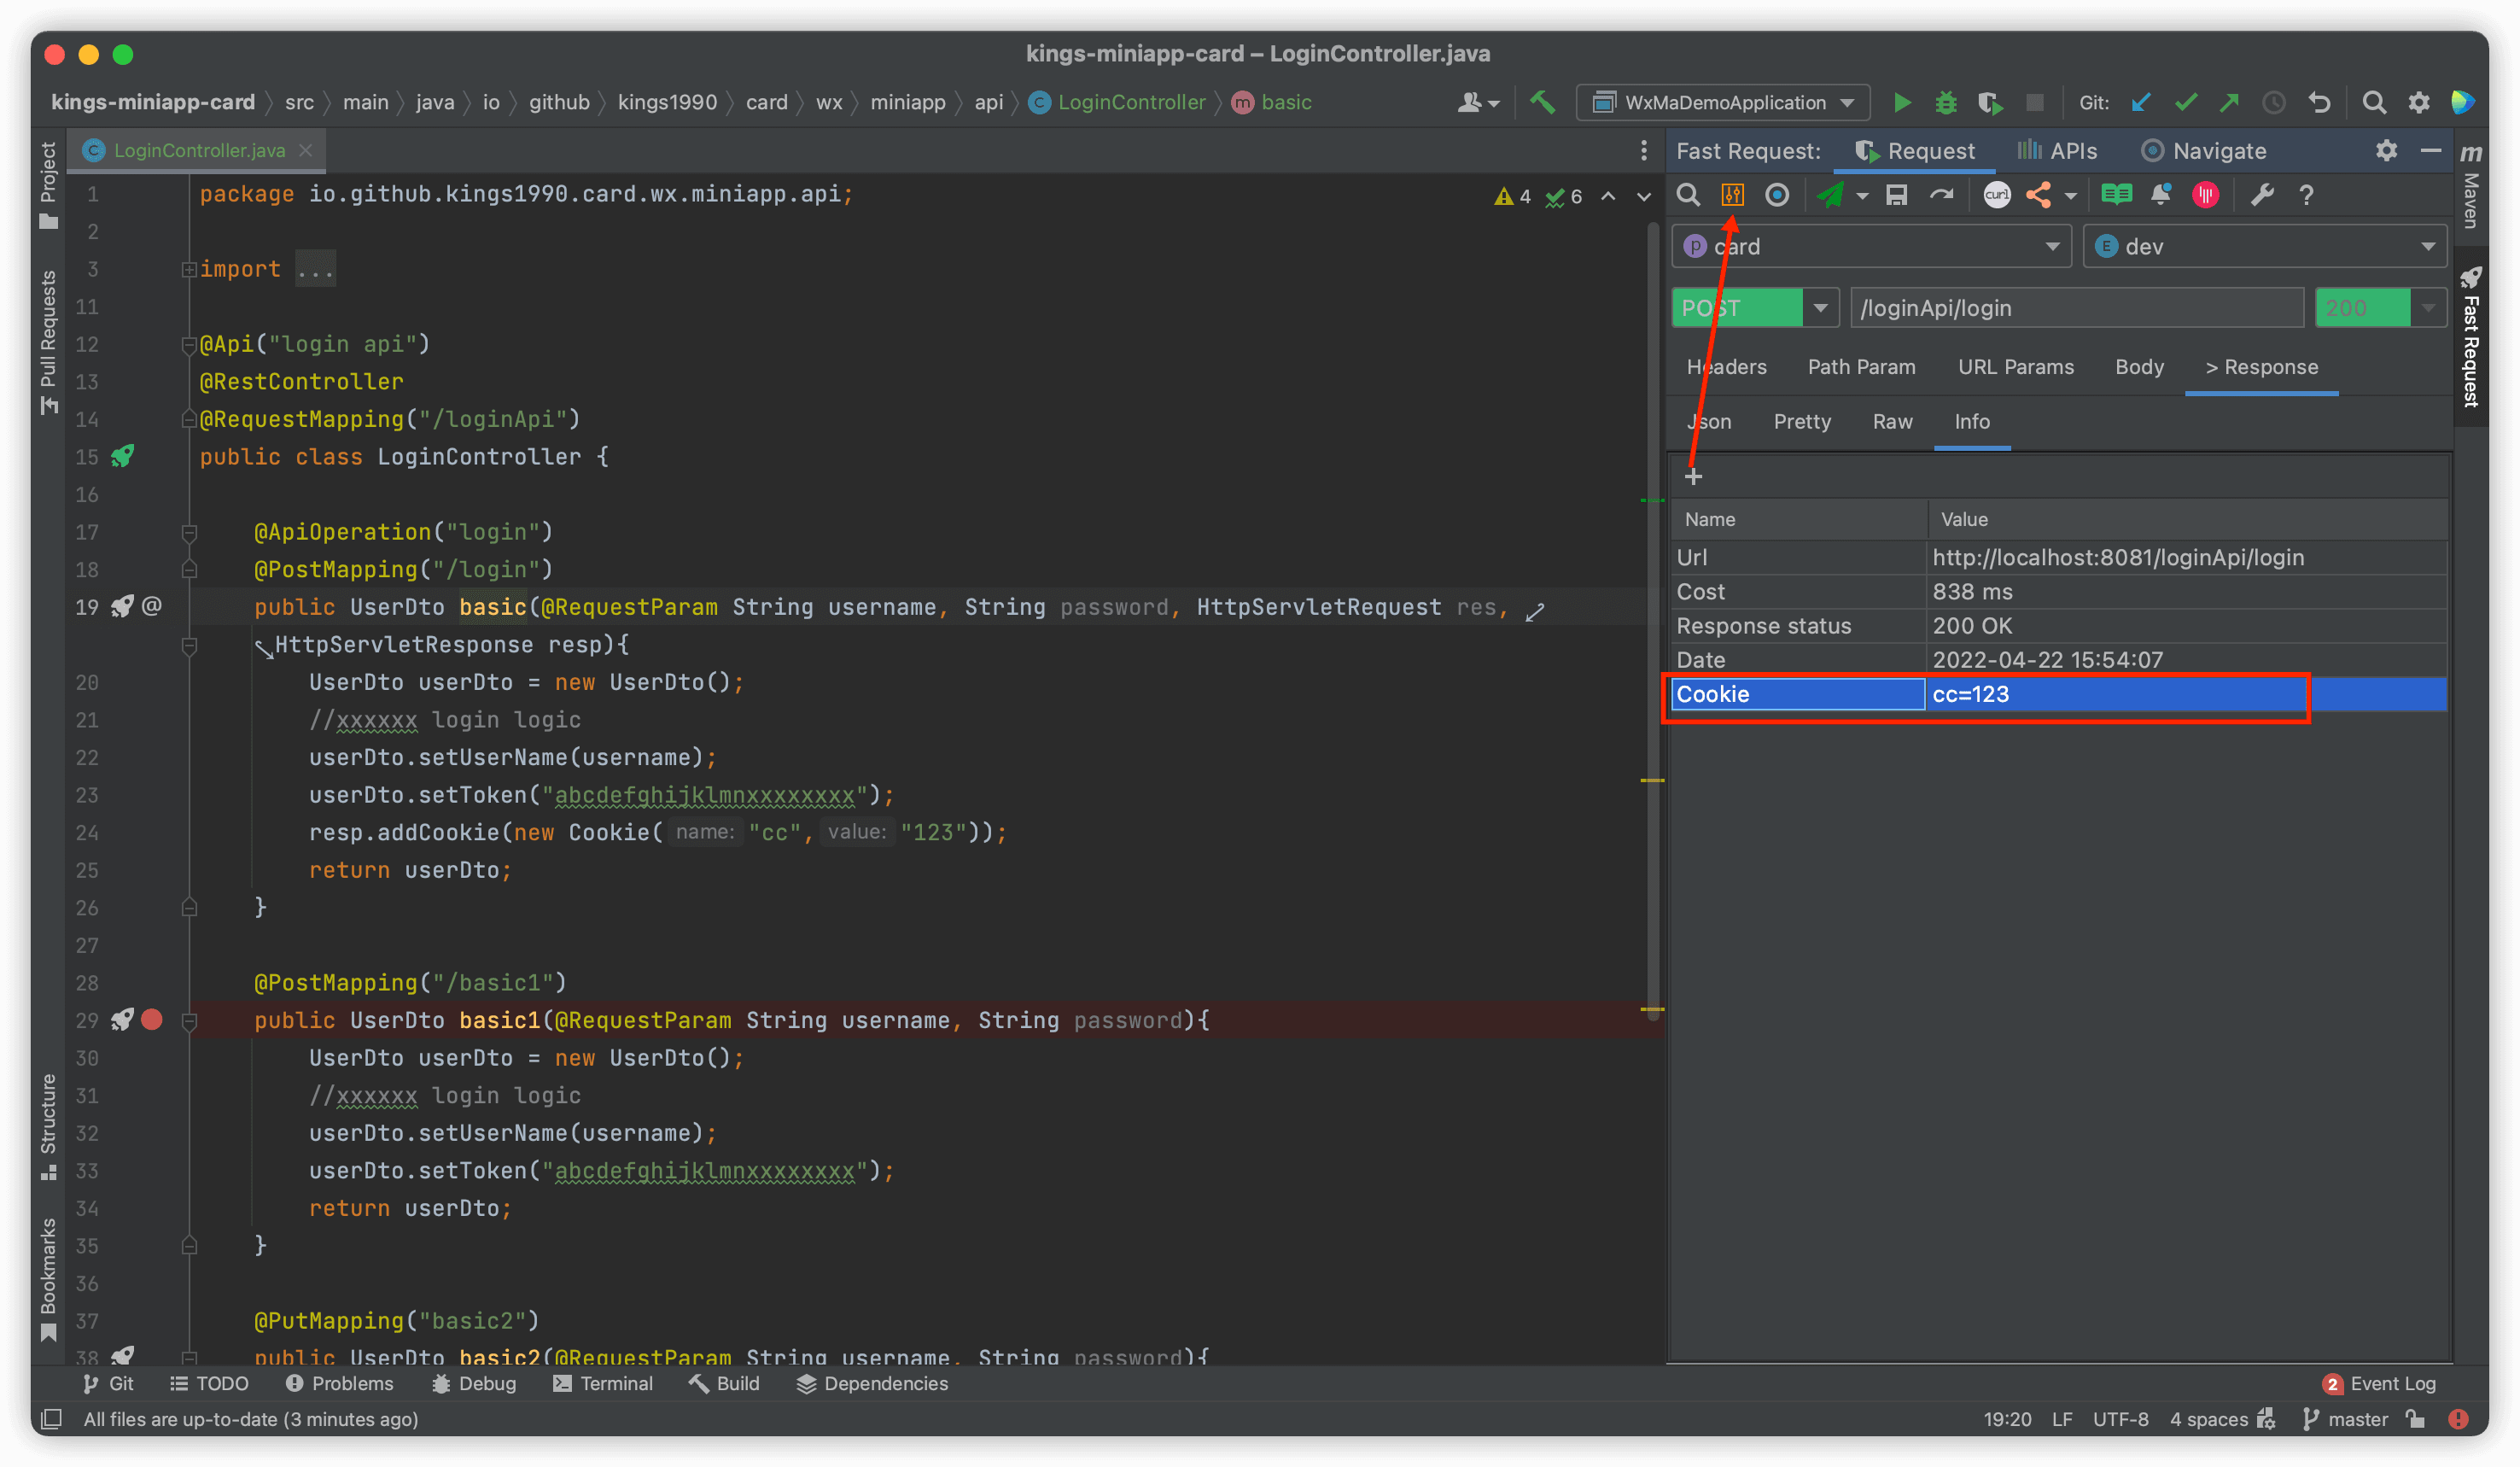Screen dimensions: 2520x1467
Task: Update project with the blue Git pull arrow
Action: [x=2141, y=102]
